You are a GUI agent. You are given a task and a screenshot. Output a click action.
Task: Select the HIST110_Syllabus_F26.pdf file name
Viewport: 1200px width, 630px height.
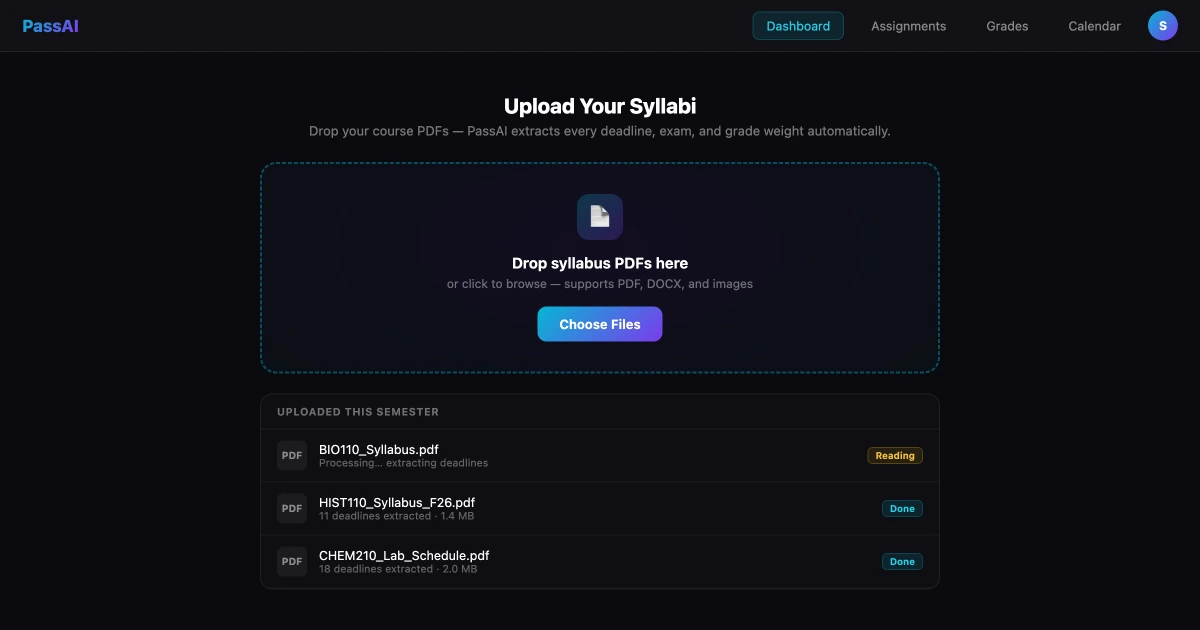click(397, 502)
